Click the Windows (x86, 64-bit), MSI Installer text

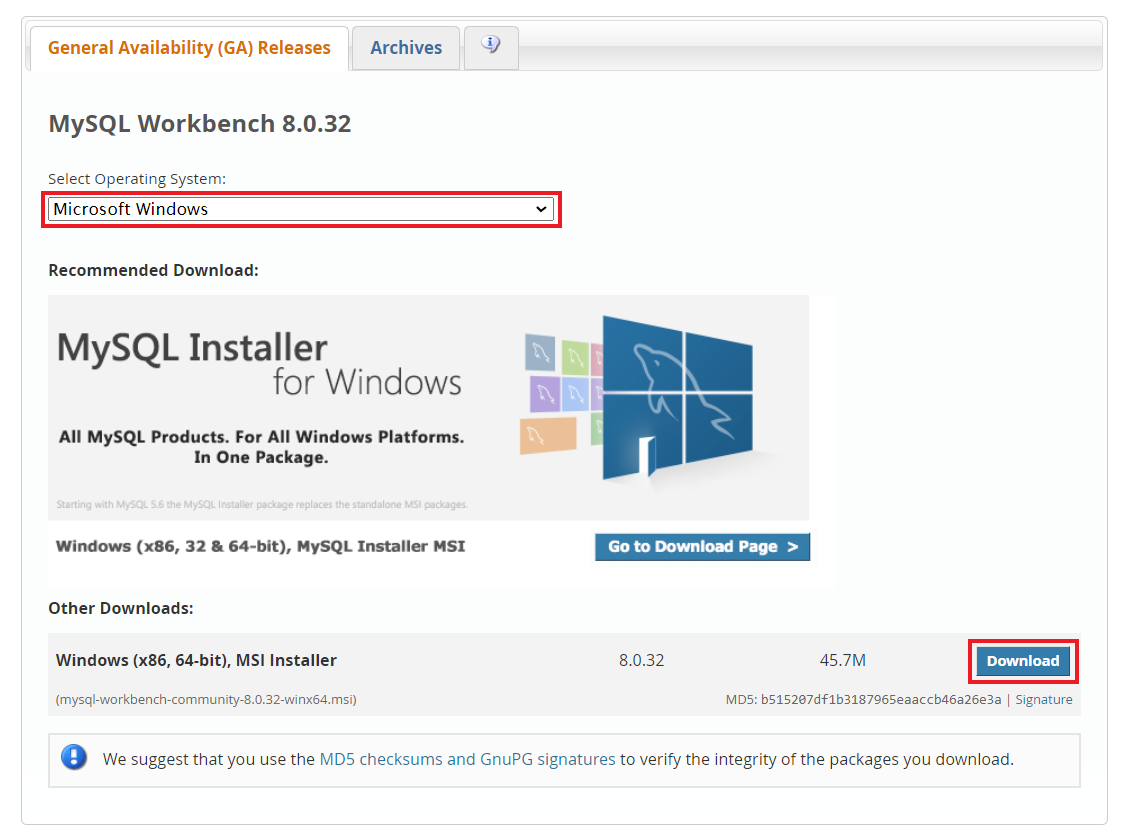click(x=196, y=660)
